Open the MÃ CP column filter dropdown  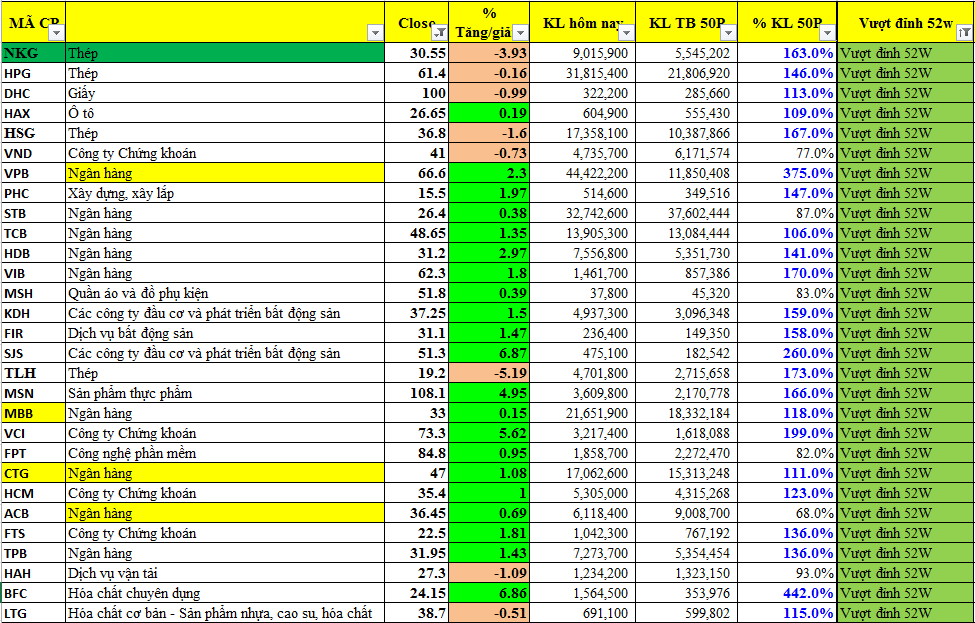tap(56, 33)
